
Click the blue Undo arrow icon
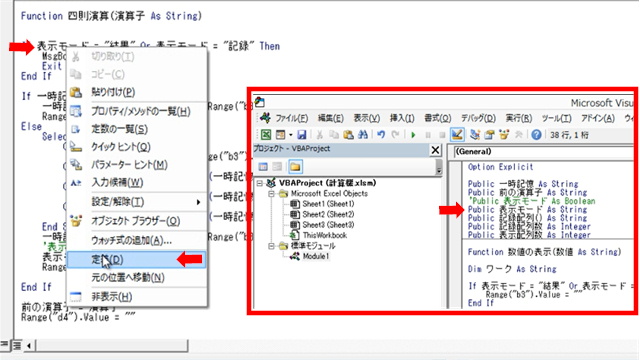381,134
